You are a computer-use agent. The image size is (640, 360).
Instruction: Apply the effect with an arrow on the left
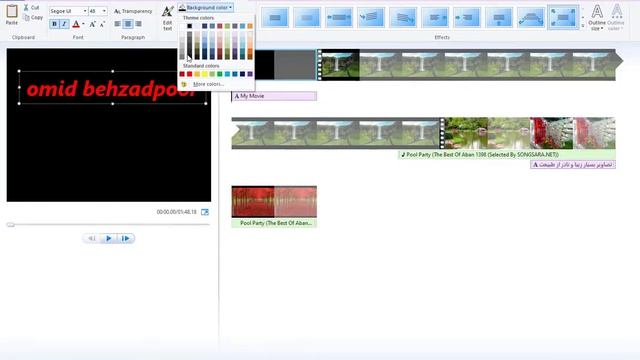pos(467,18)
